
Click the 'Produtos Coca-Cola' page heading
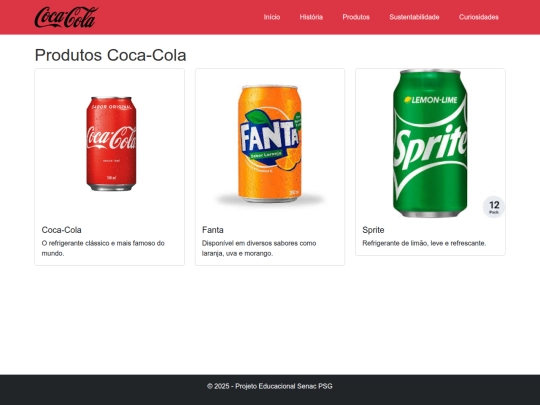point(111,55)
